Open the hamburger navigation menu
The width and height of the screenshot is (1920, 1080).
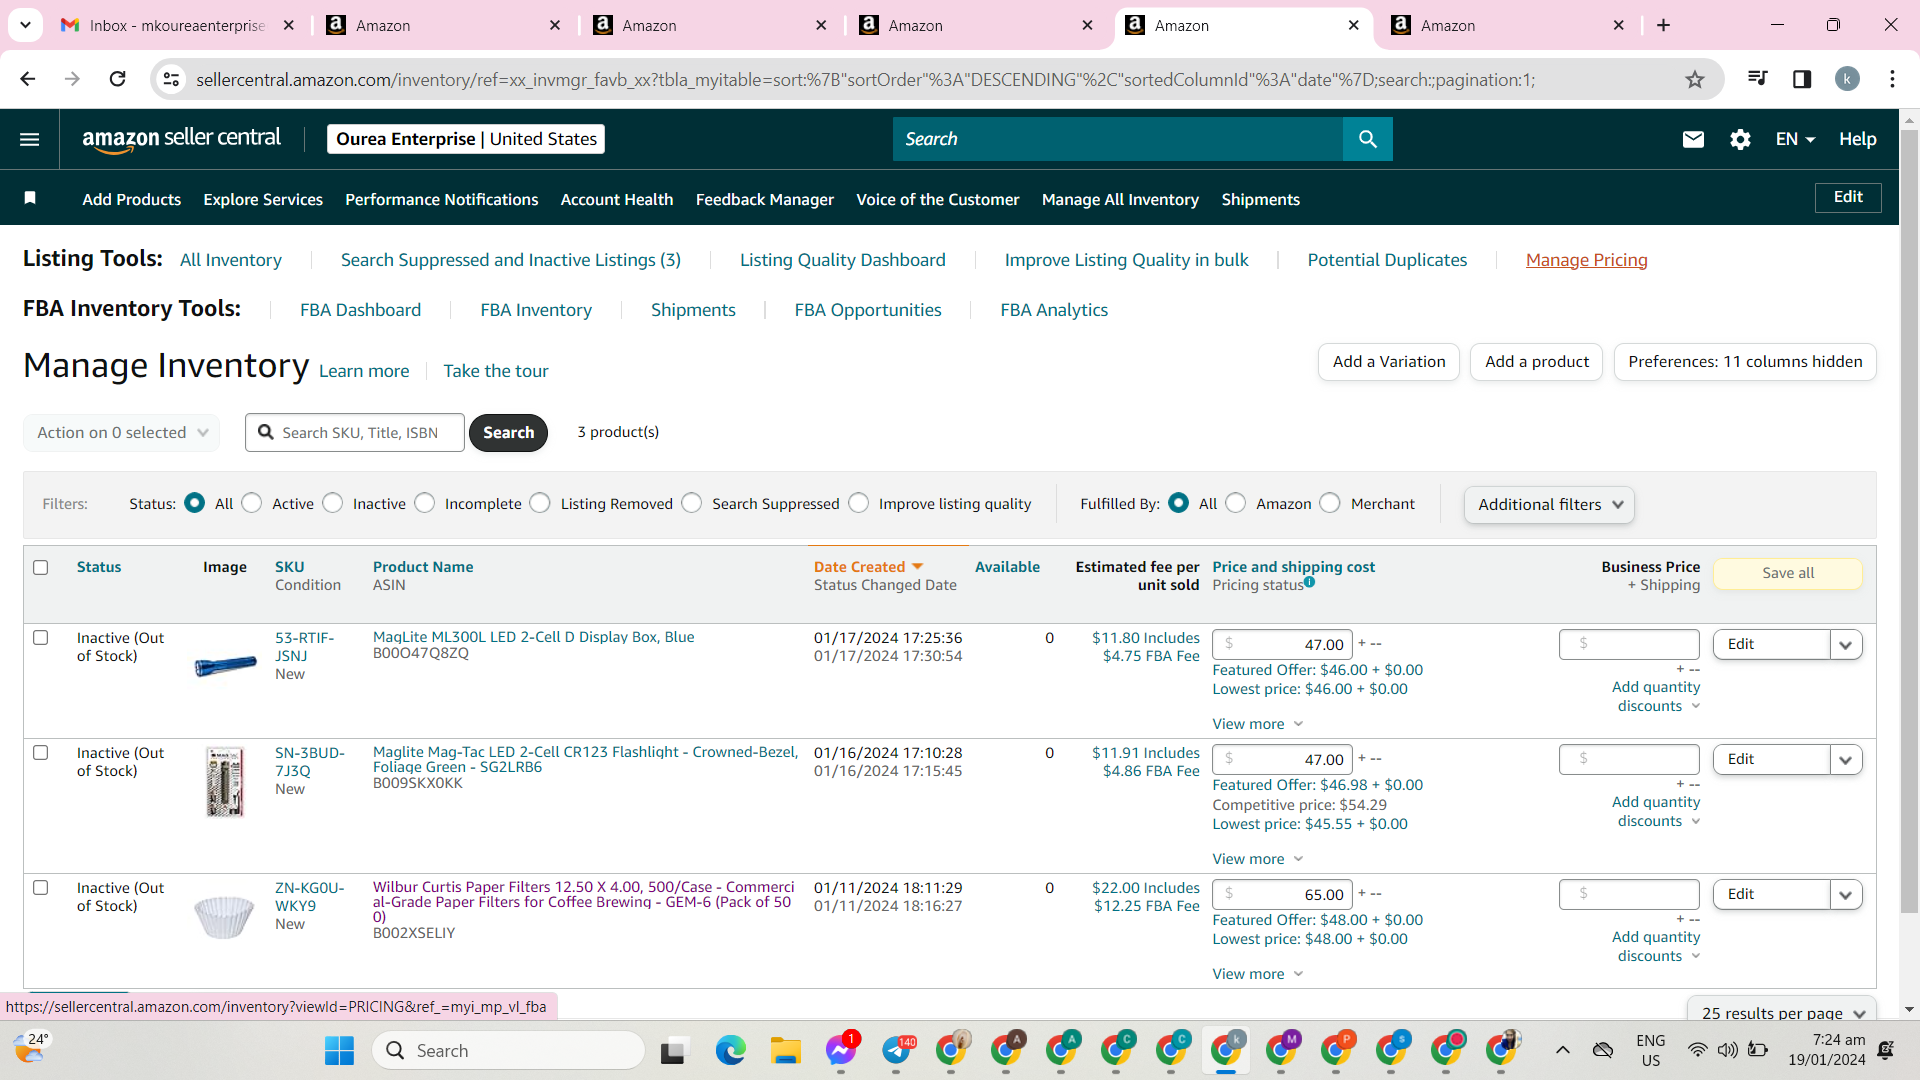pyautogui.click(x=30, y=139)
